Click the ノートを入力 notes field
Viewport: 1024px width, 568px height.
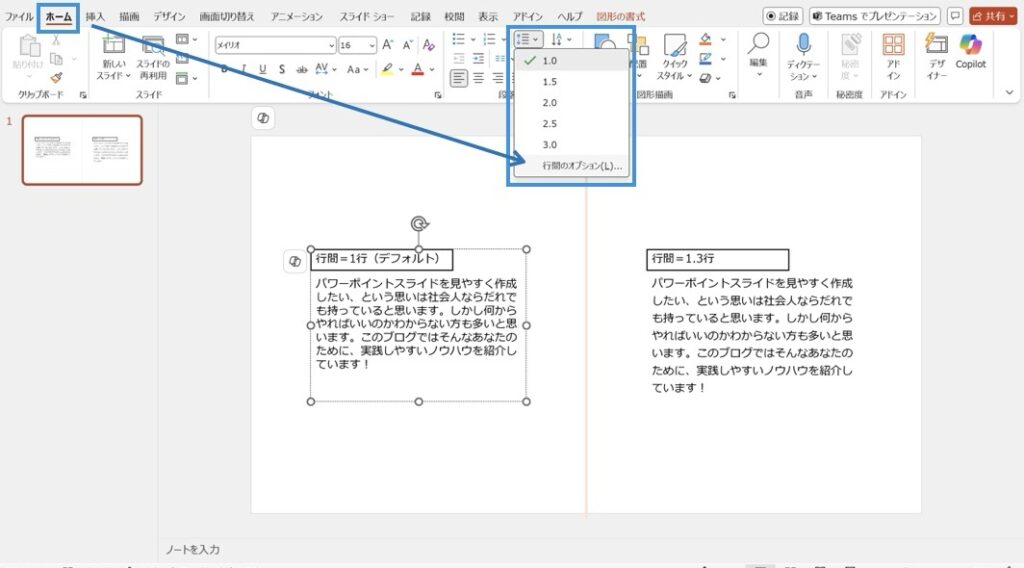tap(192, 550)
